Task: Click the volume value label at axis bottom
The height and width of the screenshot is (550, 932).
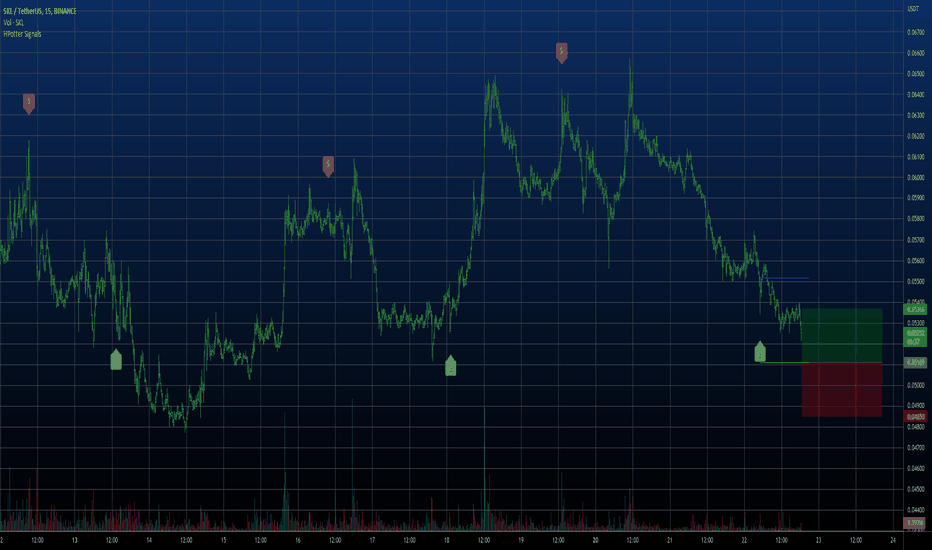Action: [915, 523]
